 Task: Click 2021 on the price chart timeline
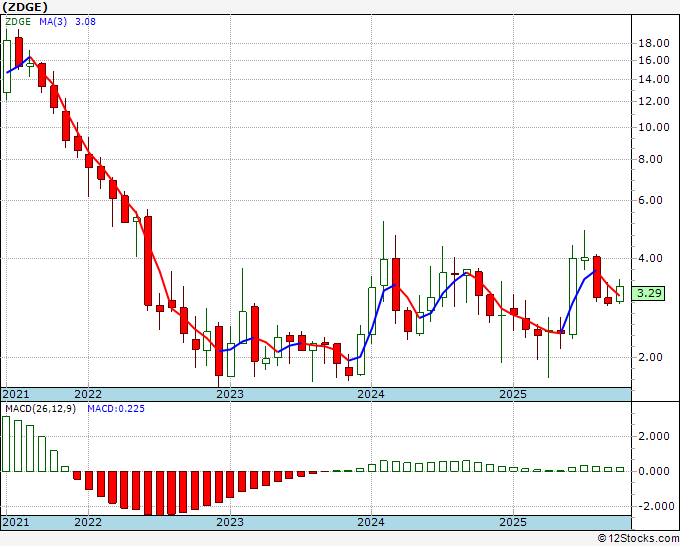pos(16,394)
